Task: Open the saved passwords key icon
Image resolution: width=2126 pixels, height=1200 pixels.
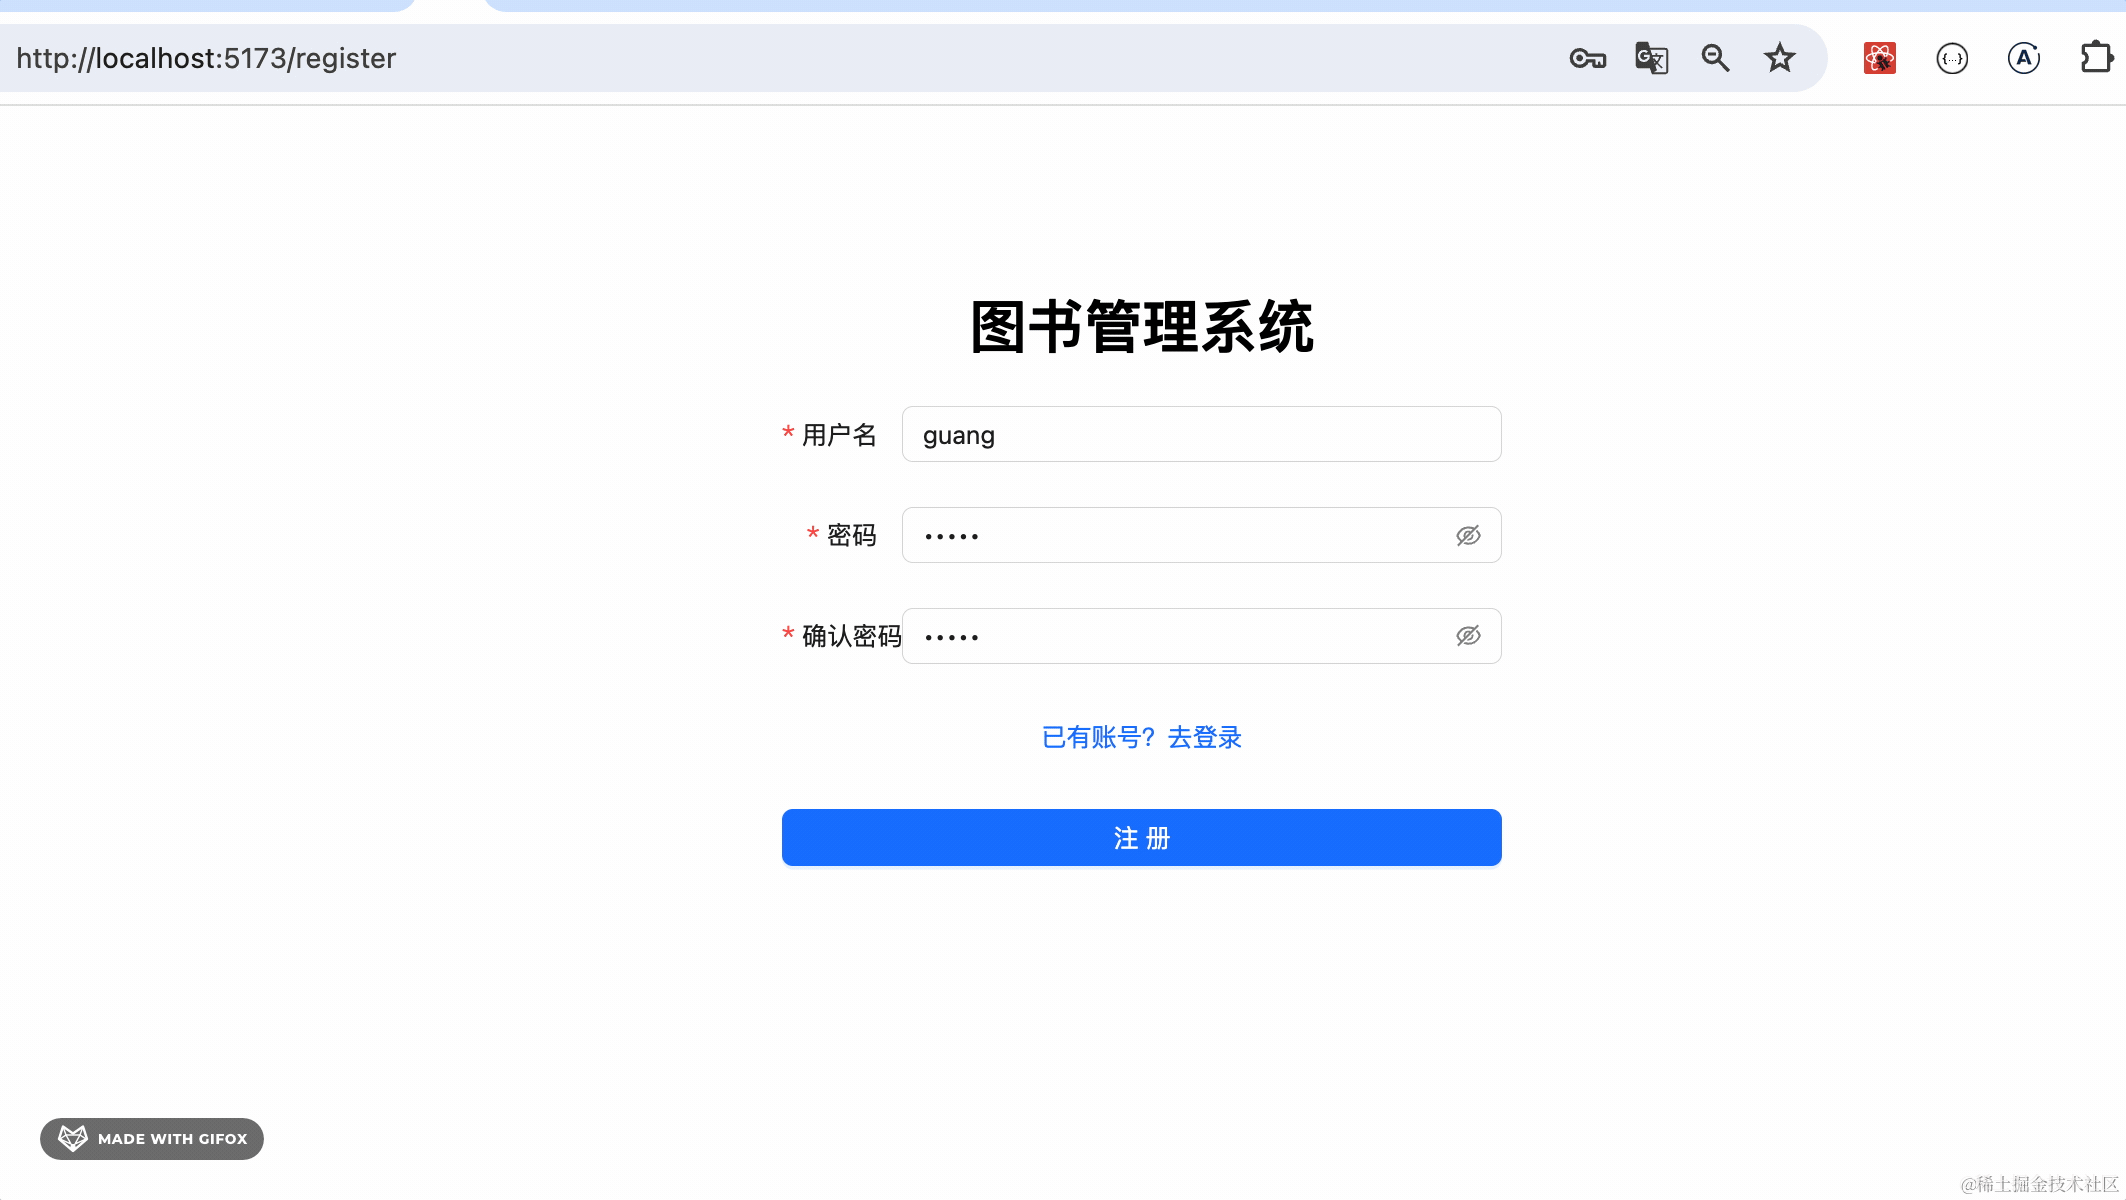Action: point(1587,59)
